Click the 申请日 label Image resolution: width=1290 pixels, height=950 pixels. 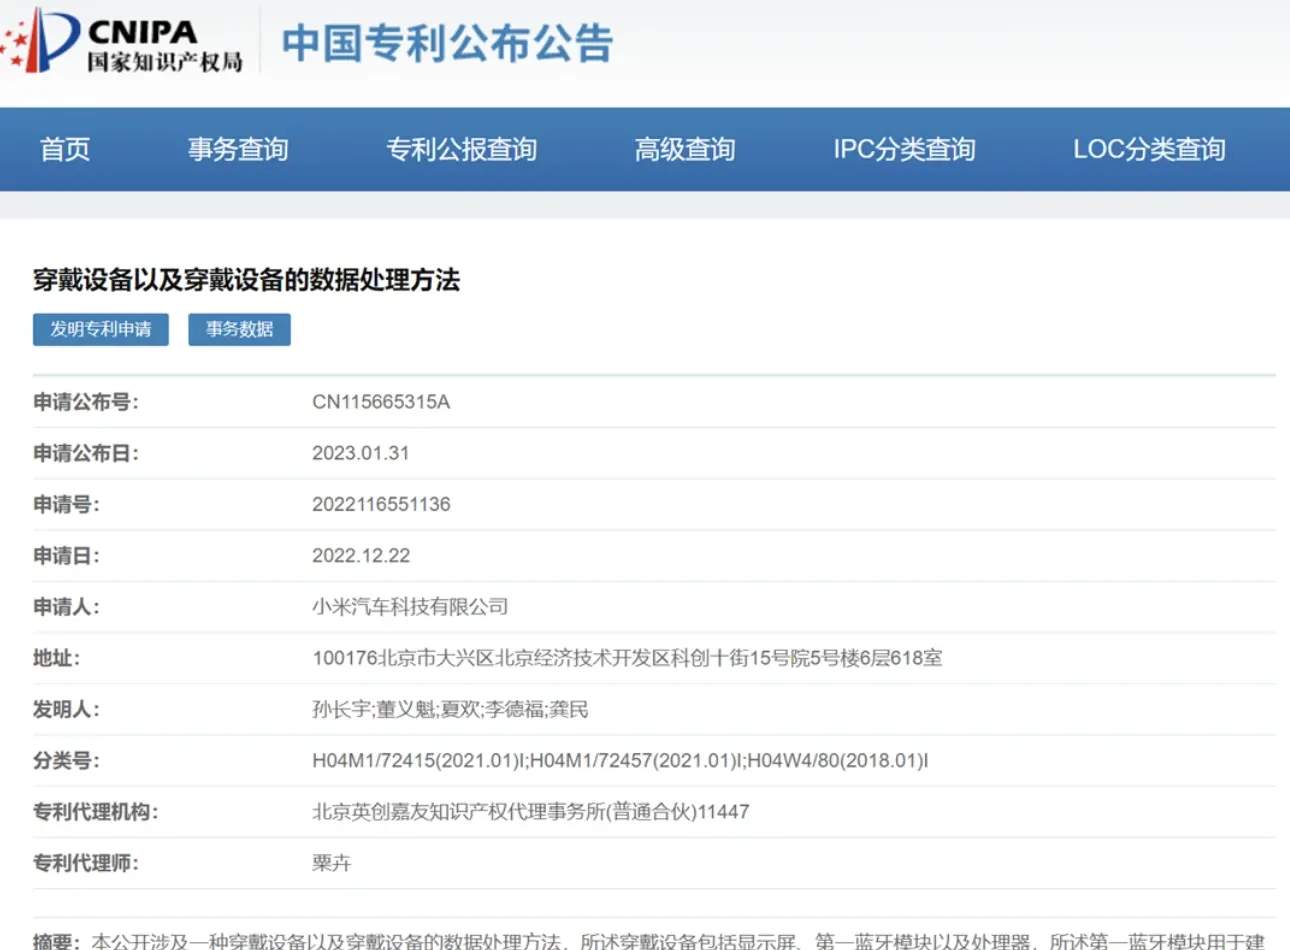pyautogui.click(x=66, y=556)
